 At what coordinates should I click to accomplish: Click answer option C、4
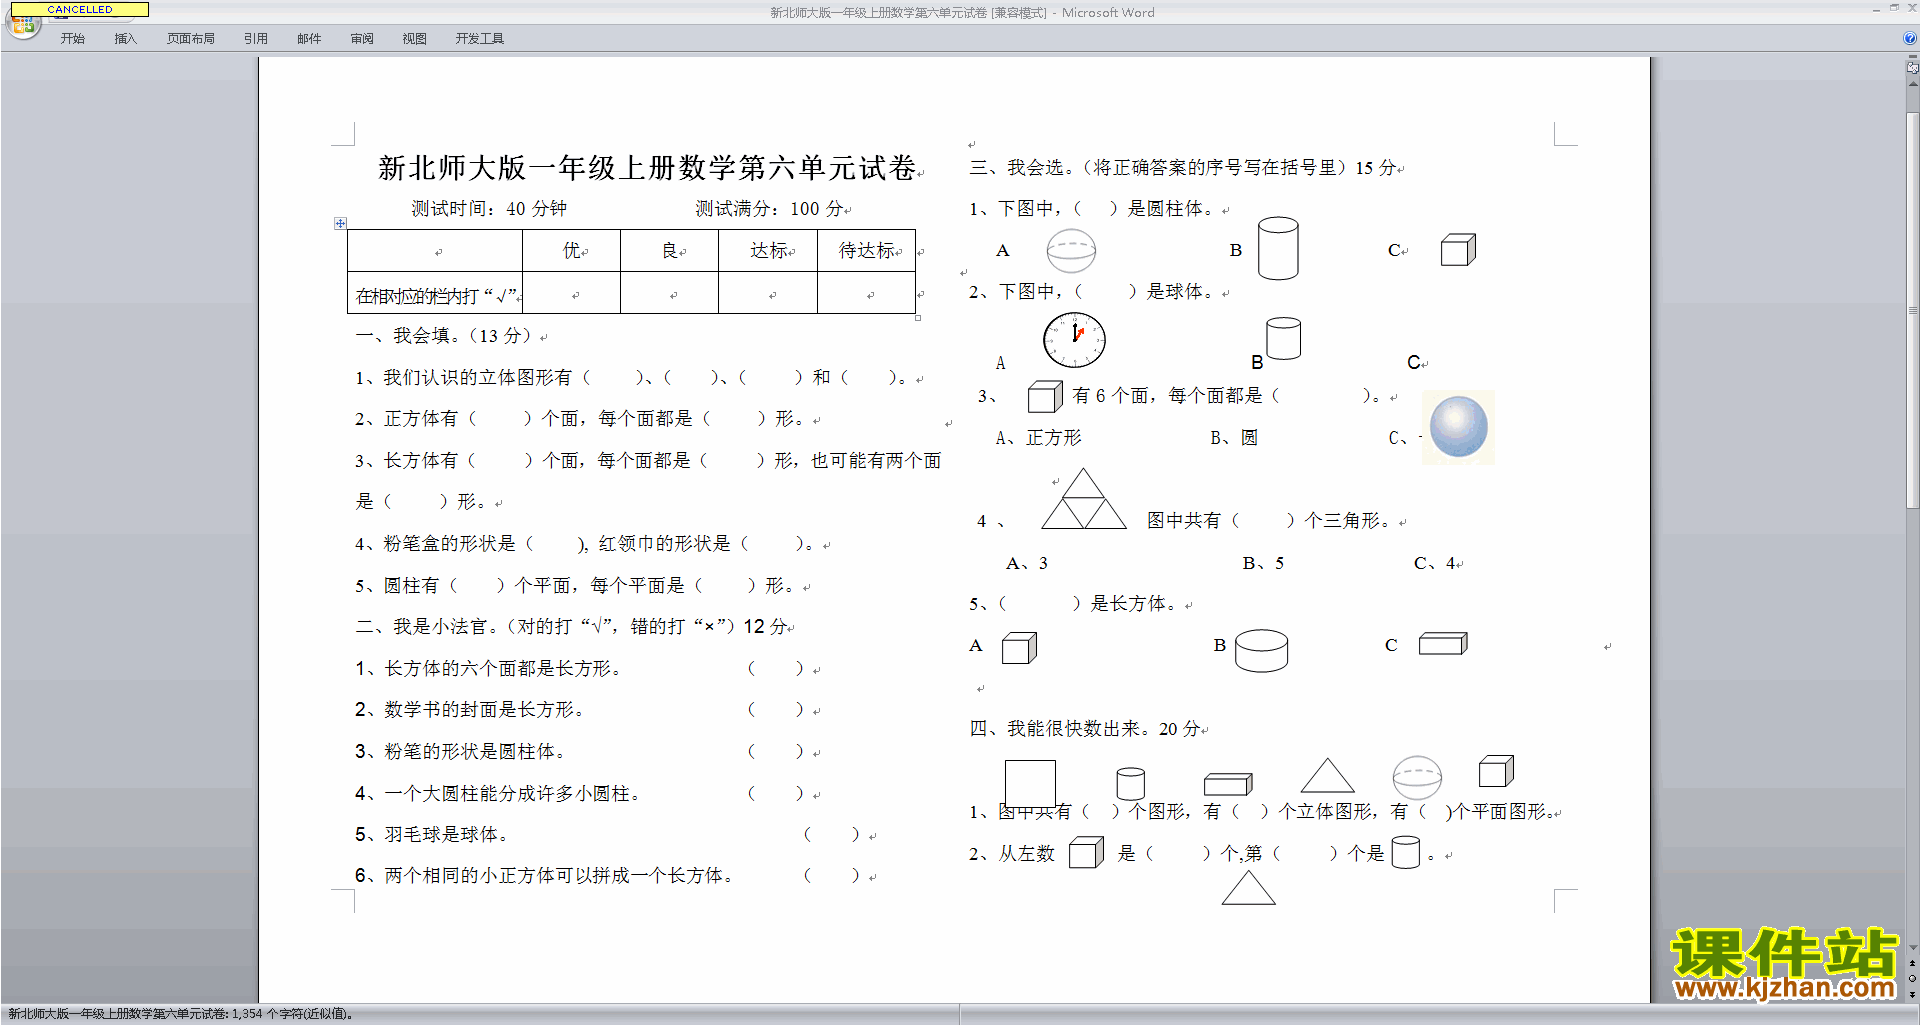[x=1435, y=563]
